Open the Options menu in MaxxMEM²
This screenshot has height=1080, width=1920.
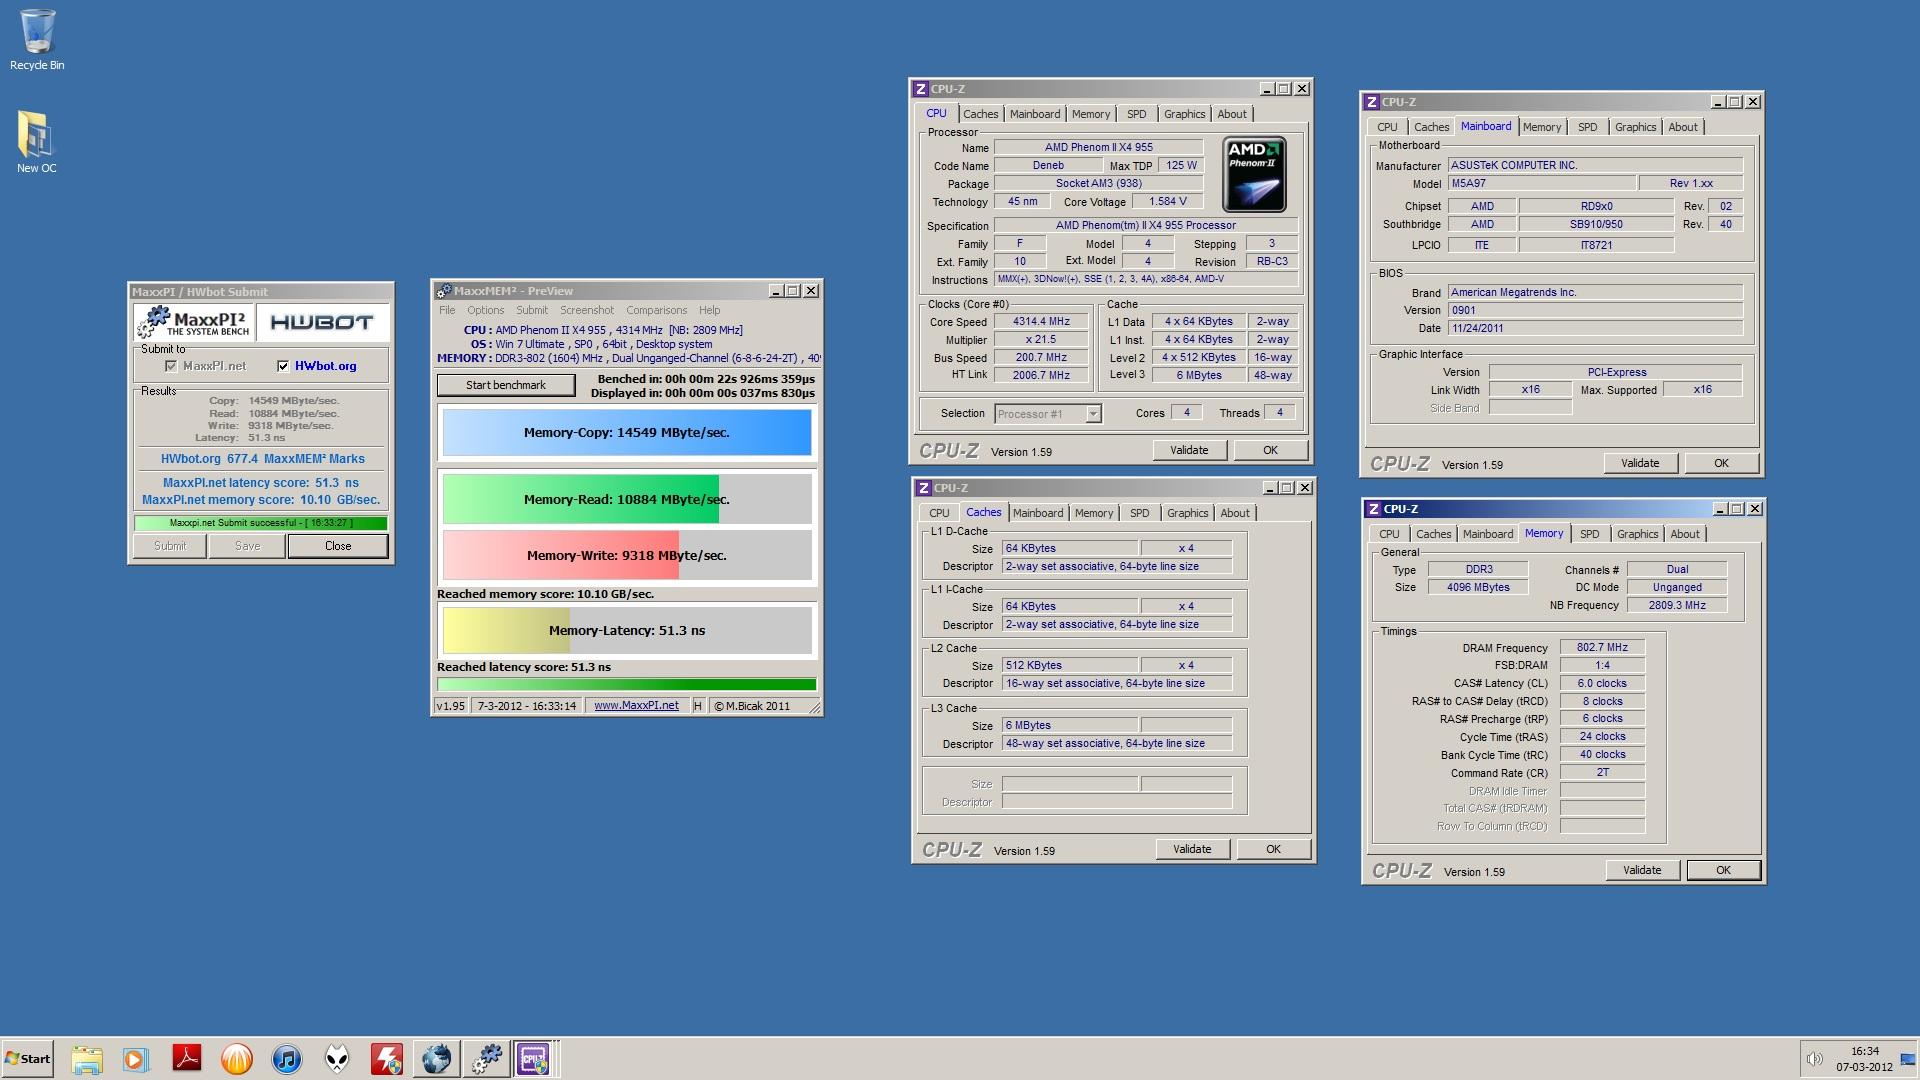coord(485,310)
